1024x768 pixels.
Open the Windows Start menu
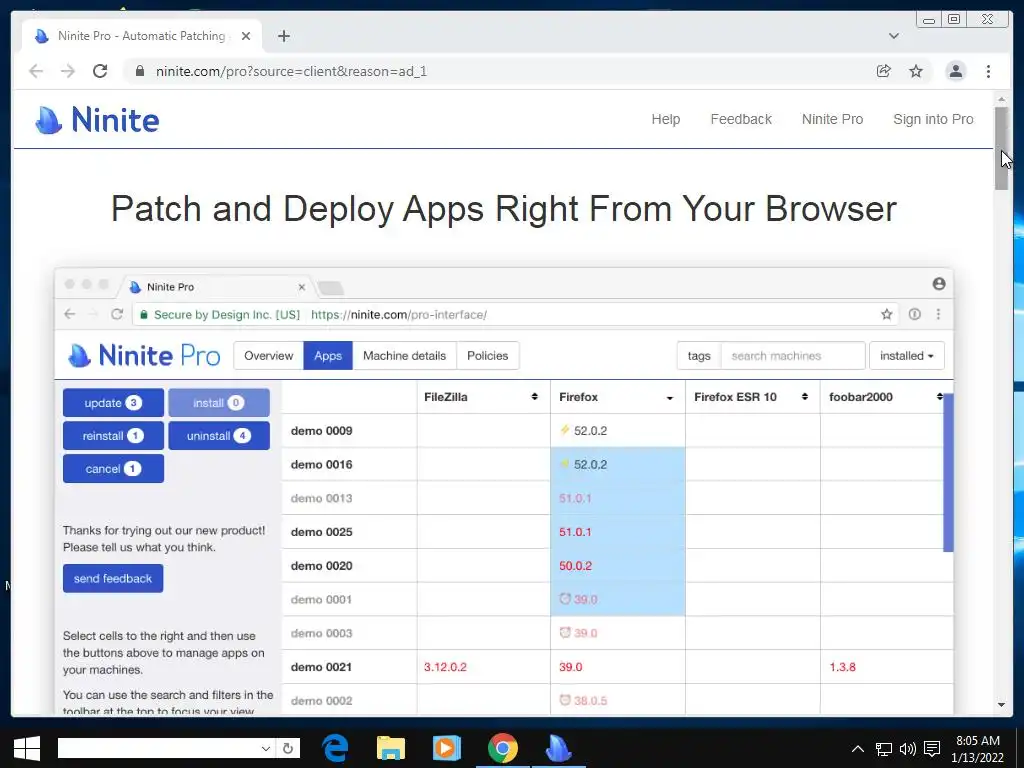pos(27,748)
